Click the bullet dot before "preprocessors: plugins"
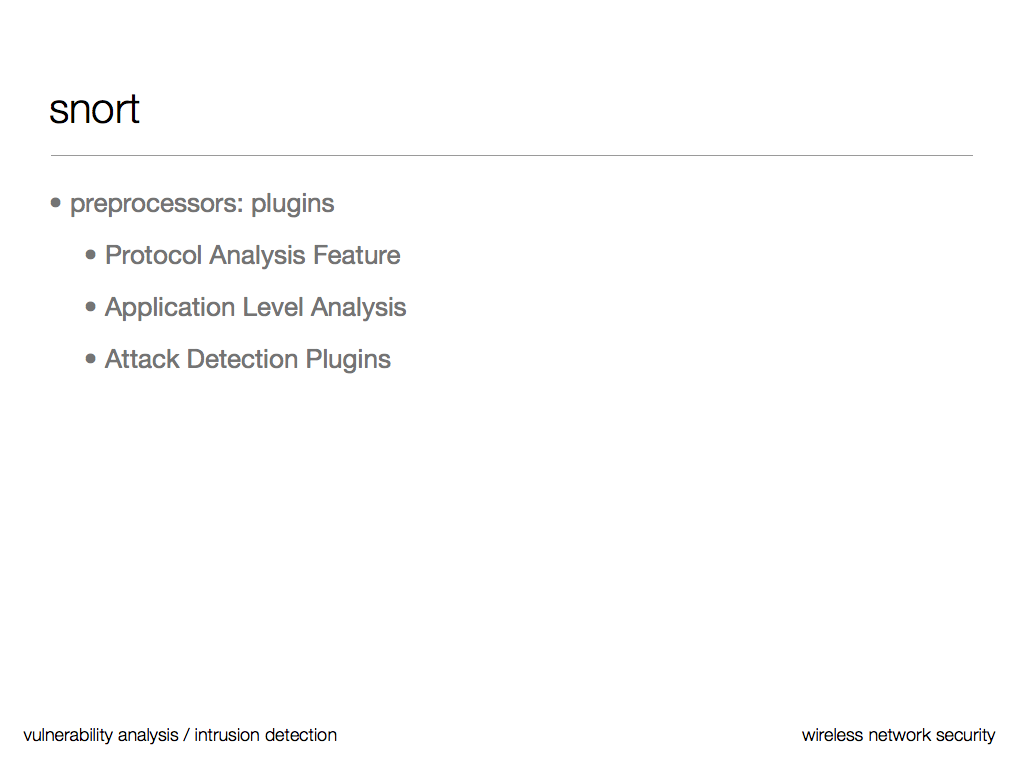The width and height of the screenshot is (1024, 768). [56, 203]
